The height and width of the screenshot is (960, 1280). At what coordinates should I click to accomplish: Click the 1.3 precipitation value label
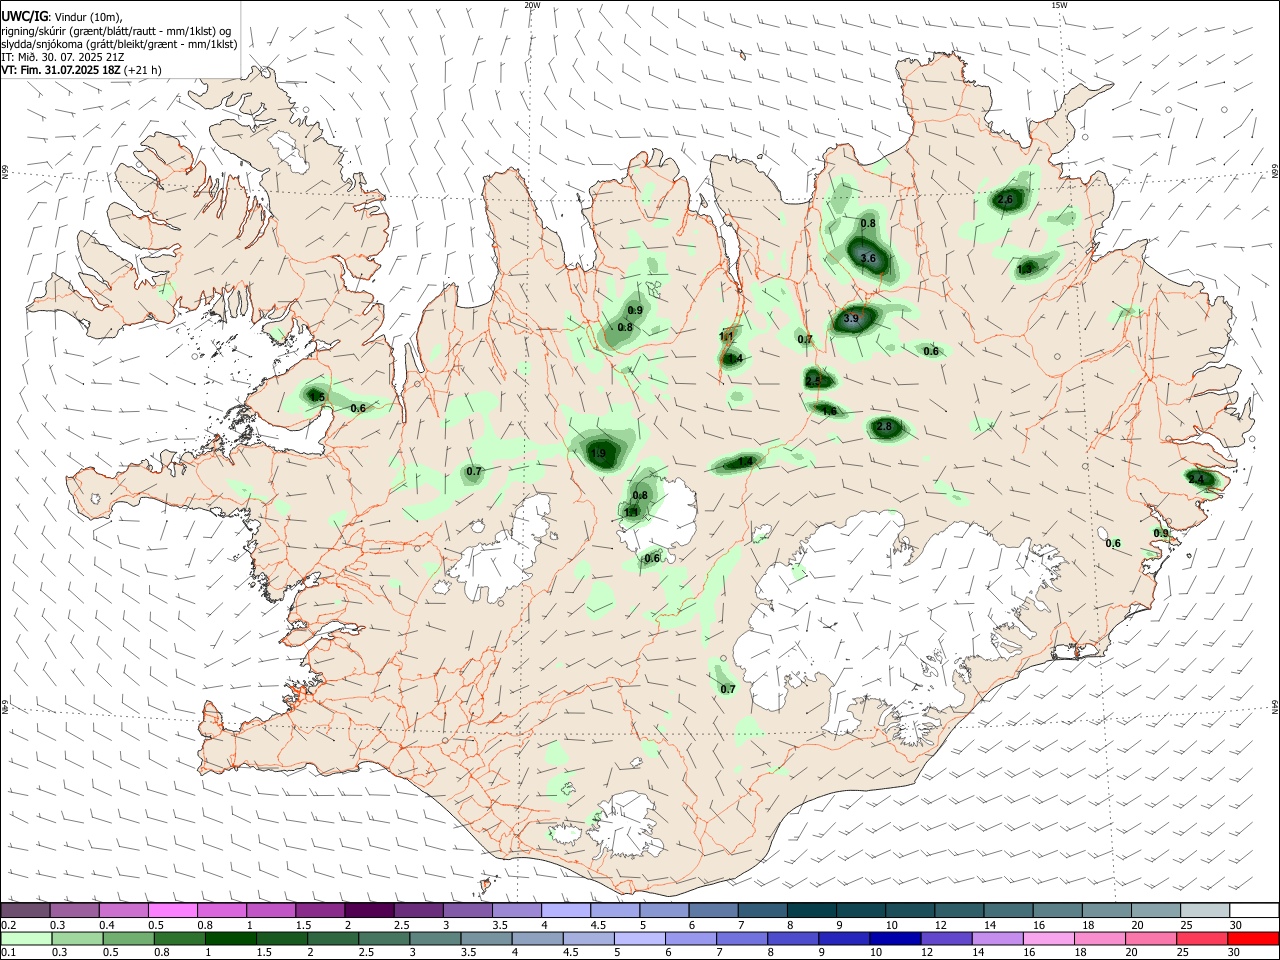tap(1025, 269)
